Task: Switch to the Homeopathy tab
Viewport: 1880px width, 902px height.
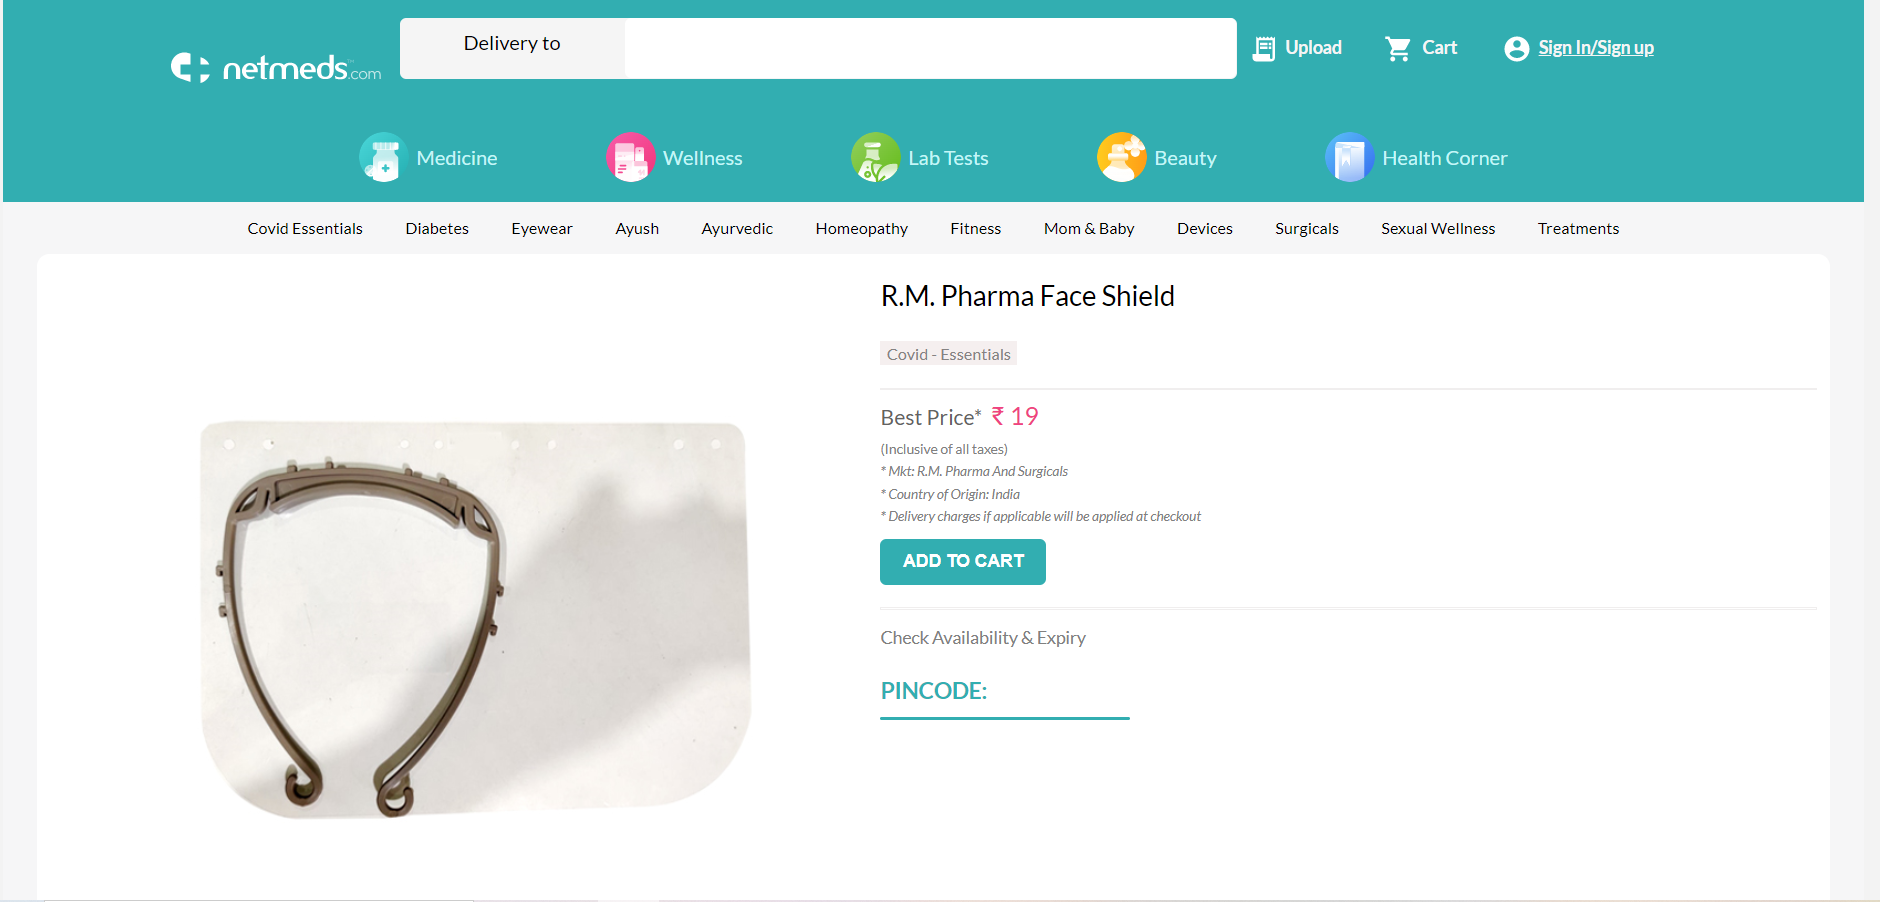Action: point(861,228)
